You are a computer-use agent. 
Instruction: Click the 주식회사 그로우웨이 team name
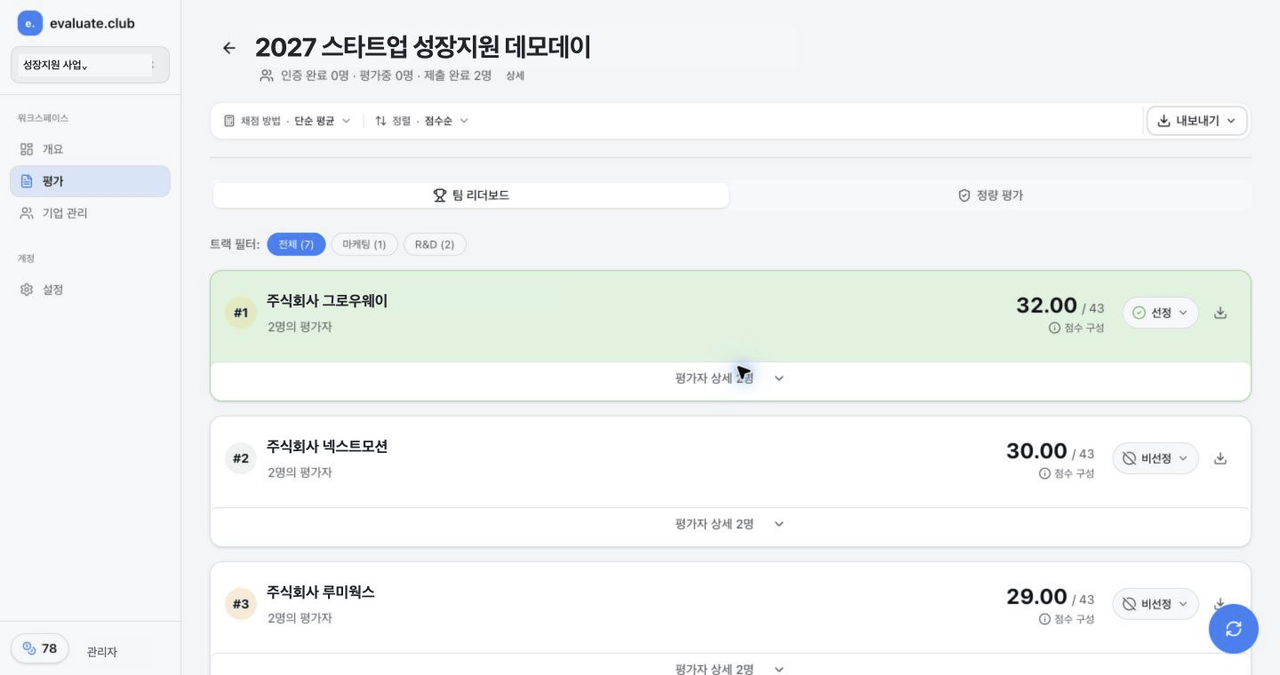pos(327,301)
